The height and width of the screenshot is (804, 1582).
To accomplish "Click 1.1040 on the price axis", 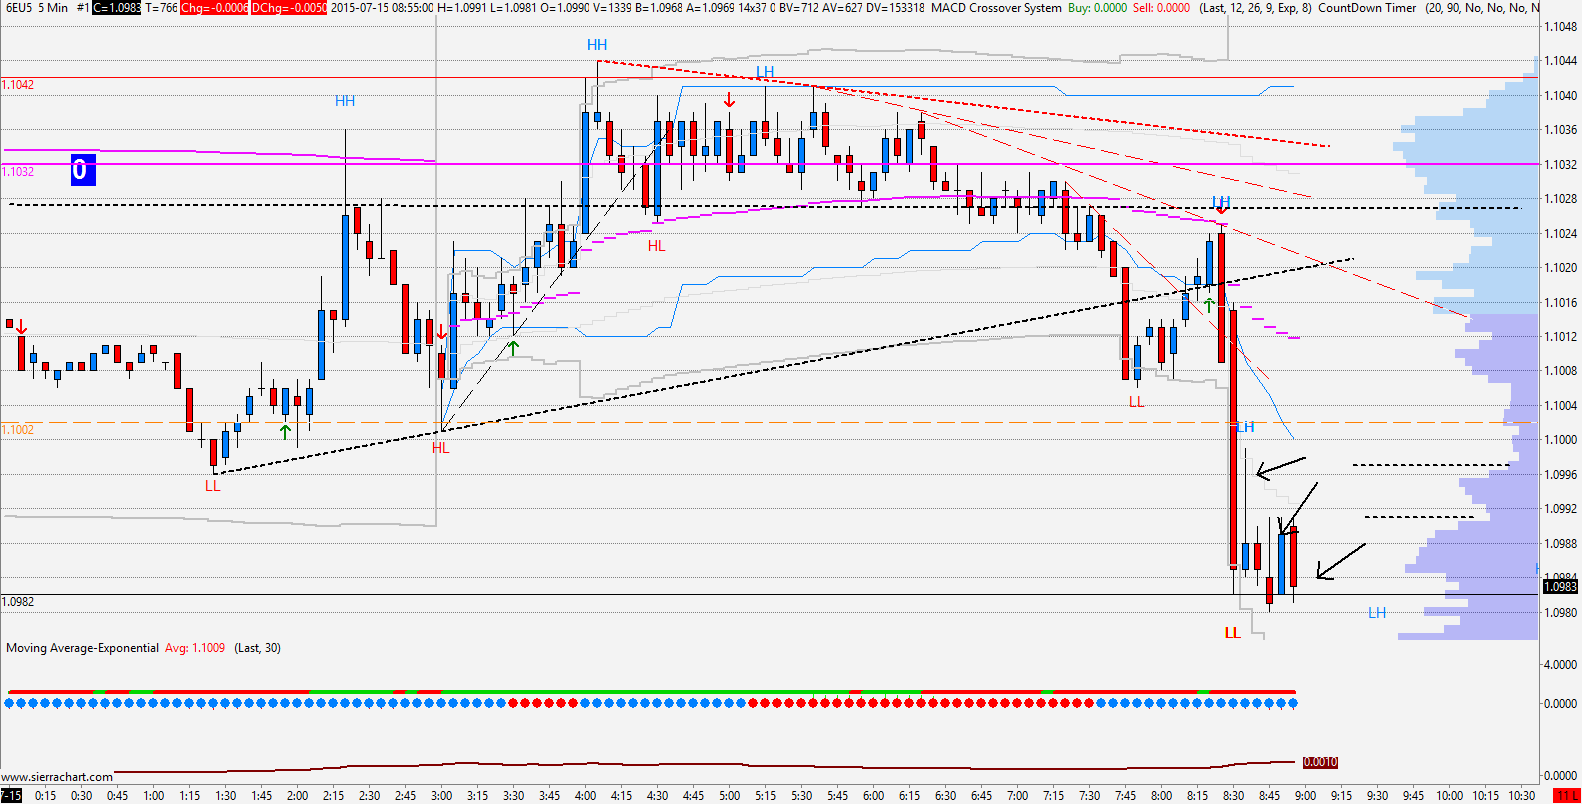I will tap(1561, 96).
